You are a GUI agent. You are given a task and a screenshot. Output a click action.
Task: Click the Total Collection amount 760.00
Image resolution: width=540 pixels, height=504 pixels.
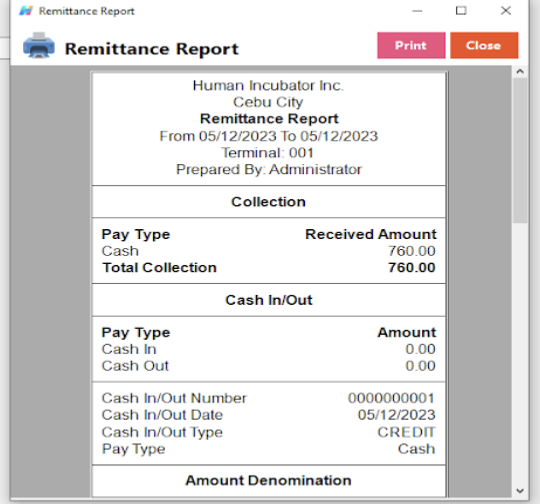point(412,268)
